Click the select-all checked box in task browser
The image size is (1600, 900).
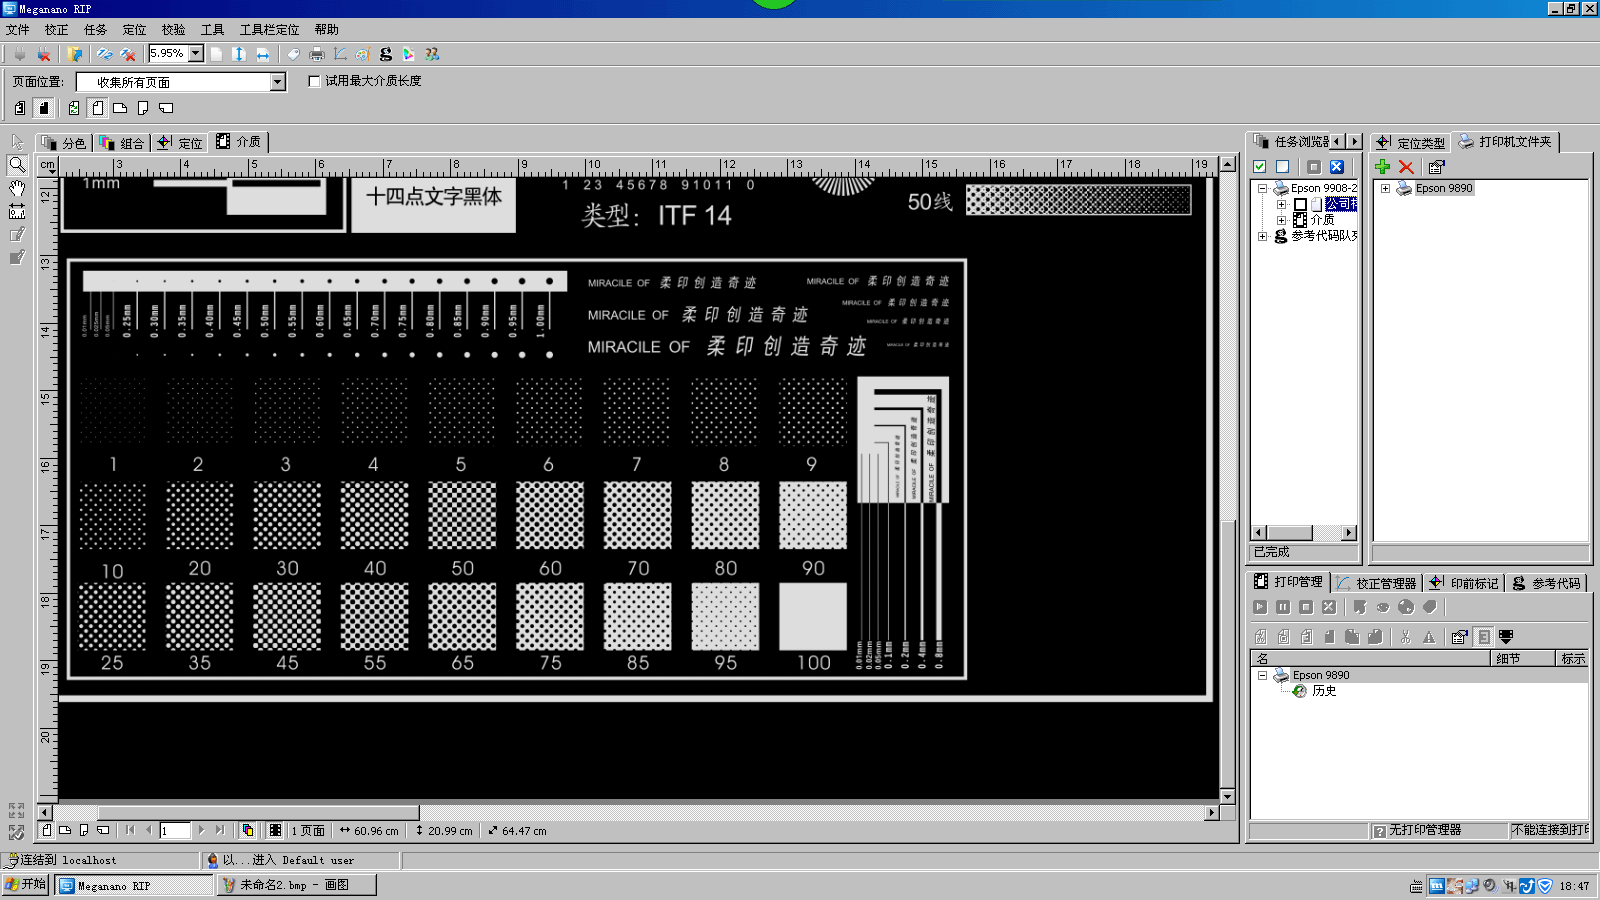pos(1260,167)
